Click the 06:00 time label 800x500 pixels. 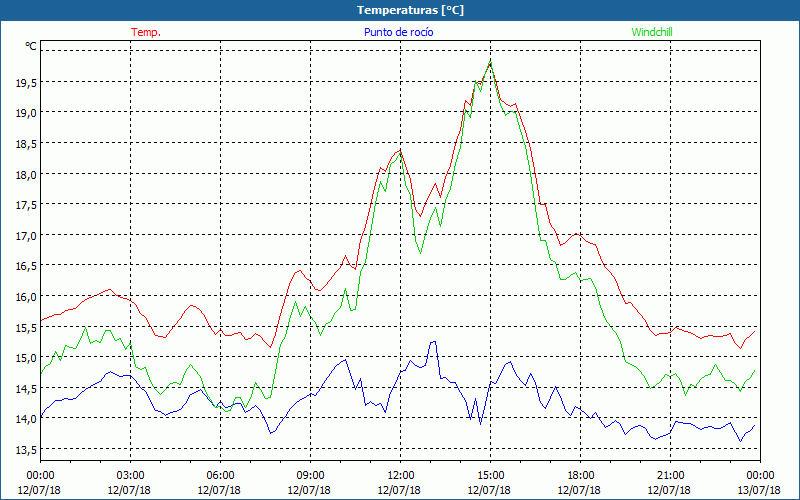point(220,476)
